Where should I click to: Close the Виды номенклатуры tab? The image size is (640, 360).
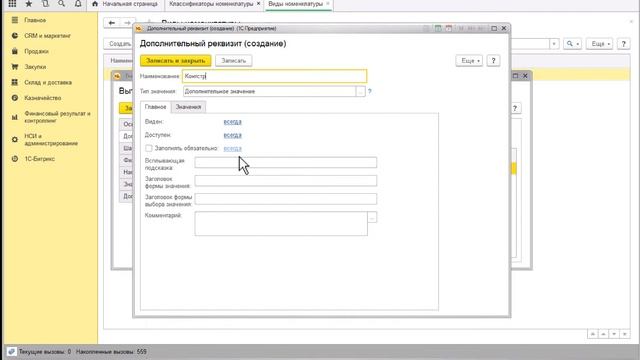[x=327, y=4]
